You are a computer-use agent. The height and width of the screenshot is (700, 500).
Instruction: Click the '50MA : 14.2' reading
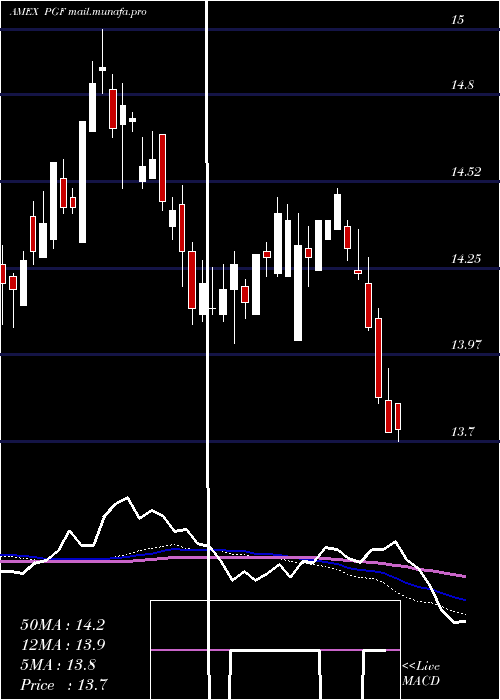pos(62,625)
